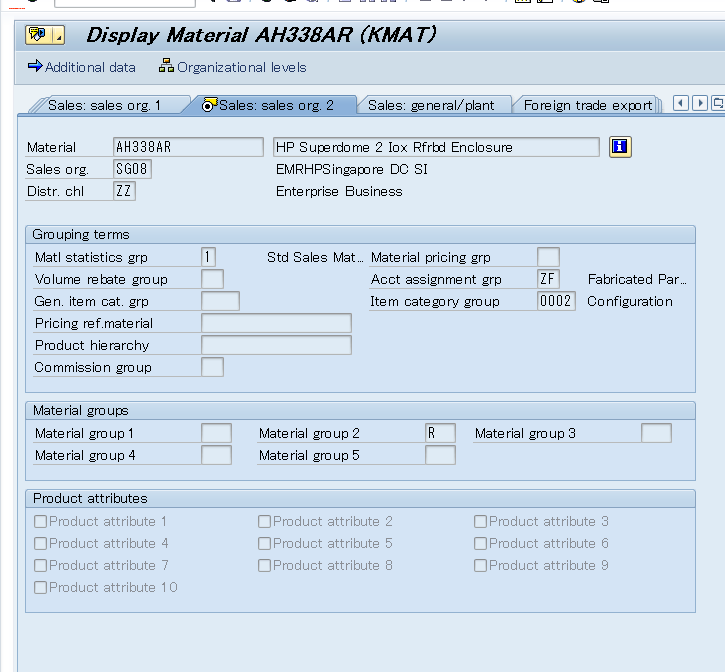
Task: Click Material group 5 field
Action: 440,455
